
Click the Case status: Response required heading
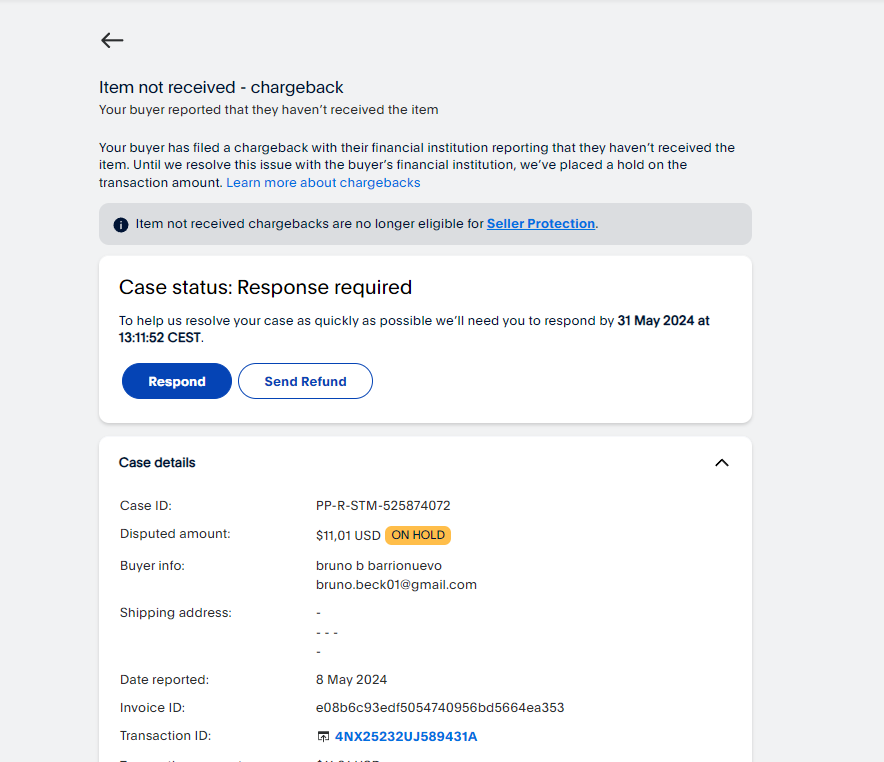(265, 288)
